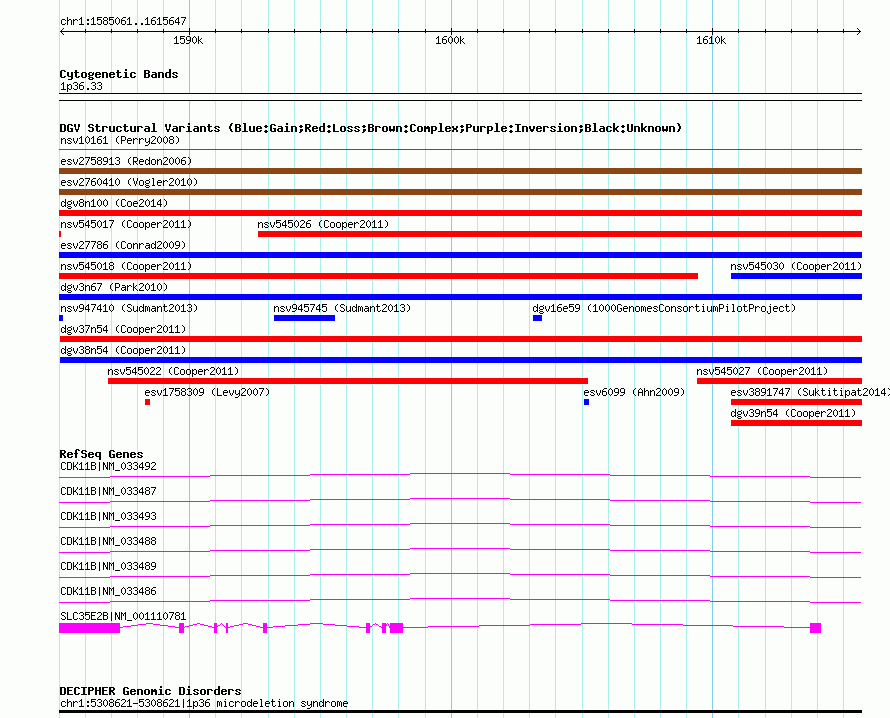Image resolution: width=890 pixels, height=718 pixels.
Task: Open the DGV Structural Variants track header
Action: pos(370,128)
